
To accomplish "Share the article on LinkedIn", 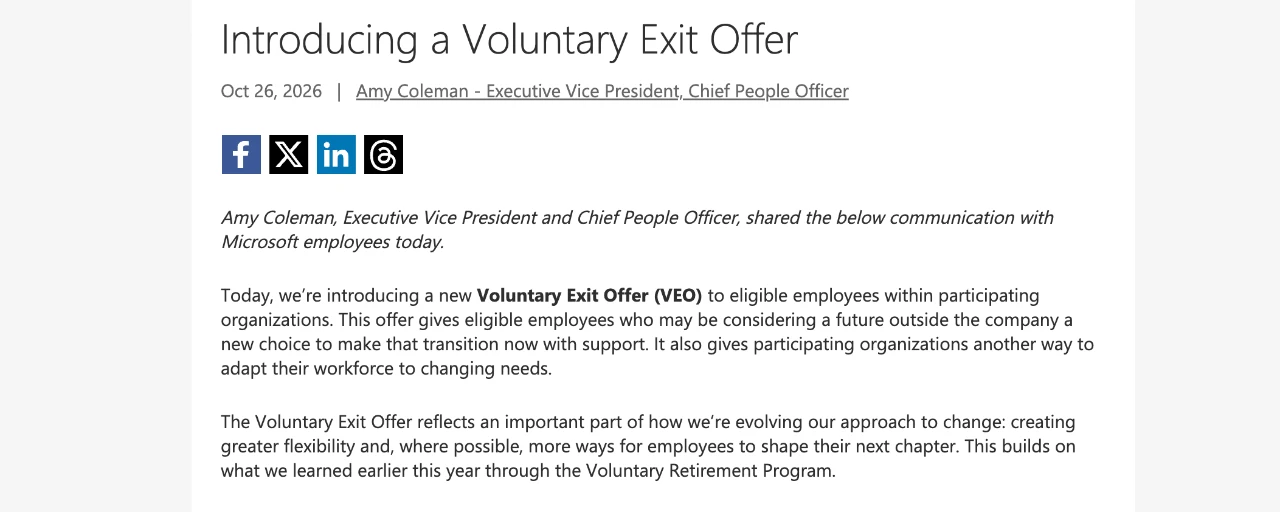I will point(336,155).
